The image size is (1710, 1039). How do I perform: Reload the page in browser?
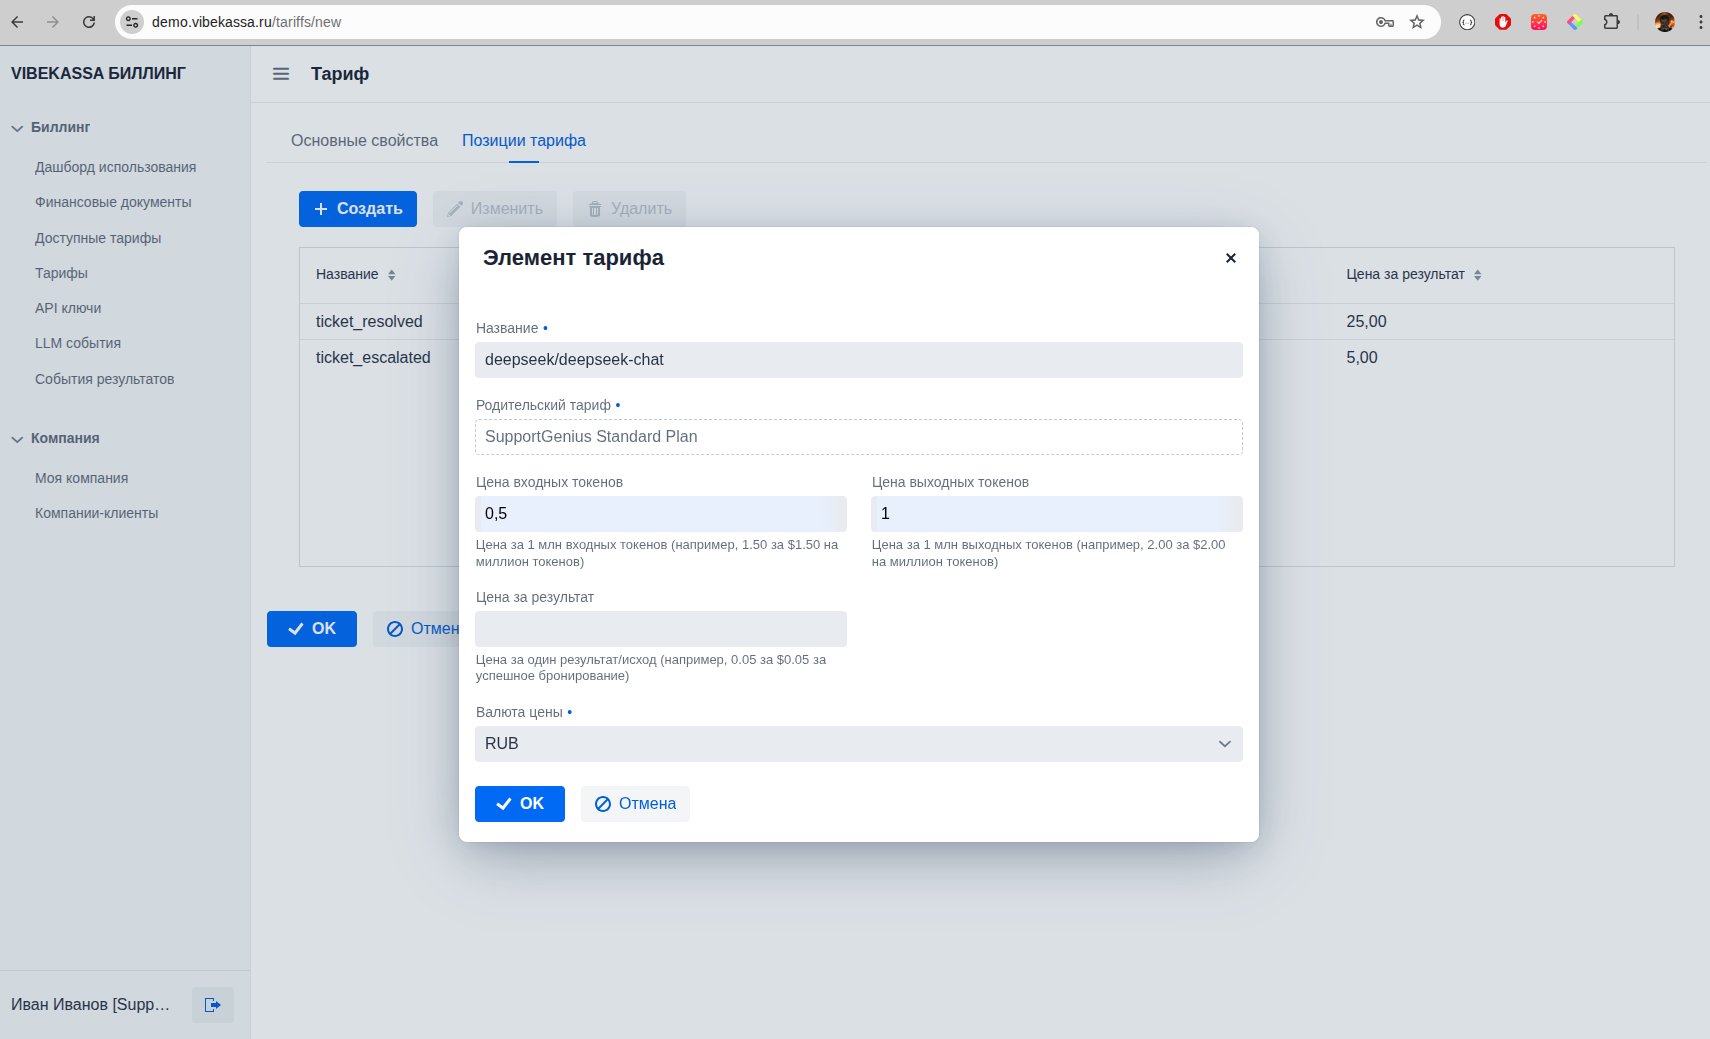coord(89,22)
